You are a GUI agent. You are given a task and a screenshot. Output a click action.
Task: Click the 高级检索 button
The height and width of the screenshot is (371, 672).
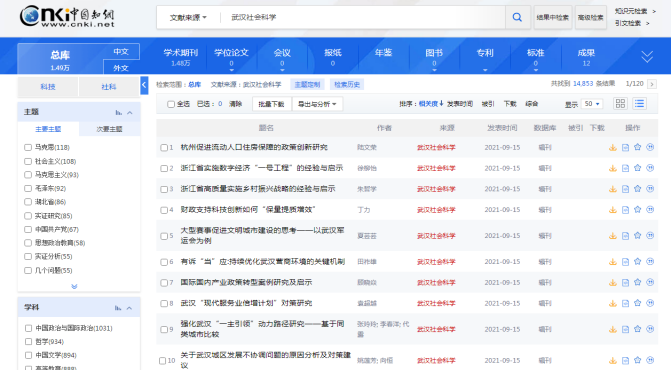(591, 18)
